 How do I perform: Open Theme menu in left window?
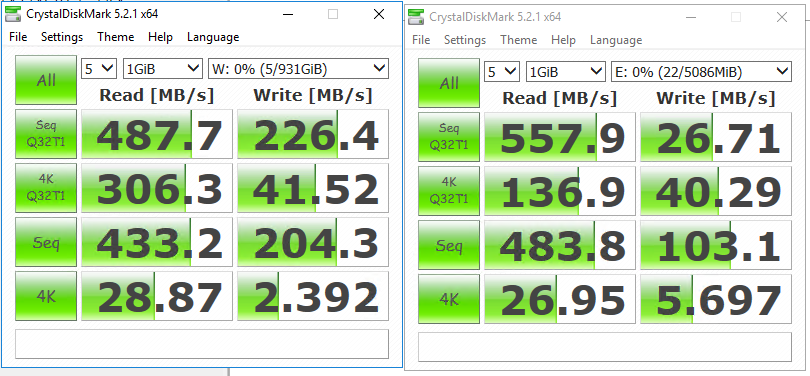[x=116, y=37]
